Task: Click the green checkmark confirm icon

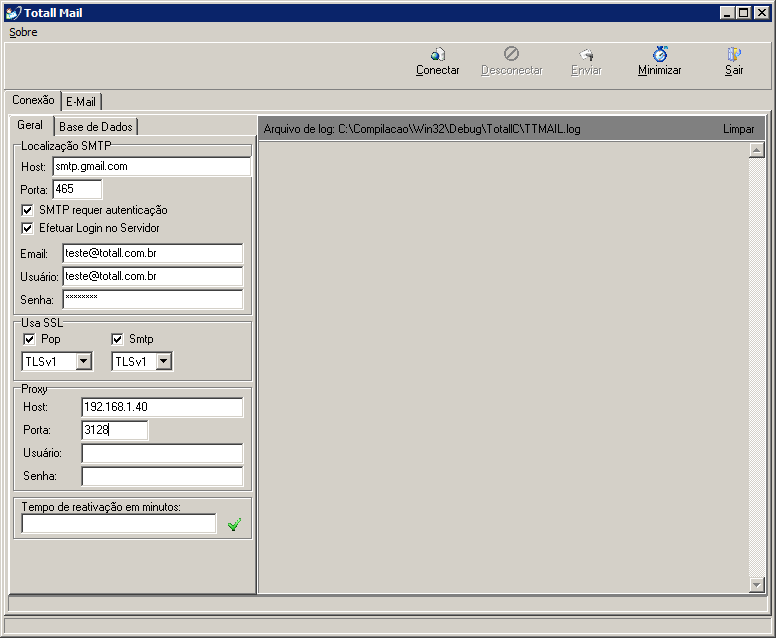Action: [x=234, y=524]
